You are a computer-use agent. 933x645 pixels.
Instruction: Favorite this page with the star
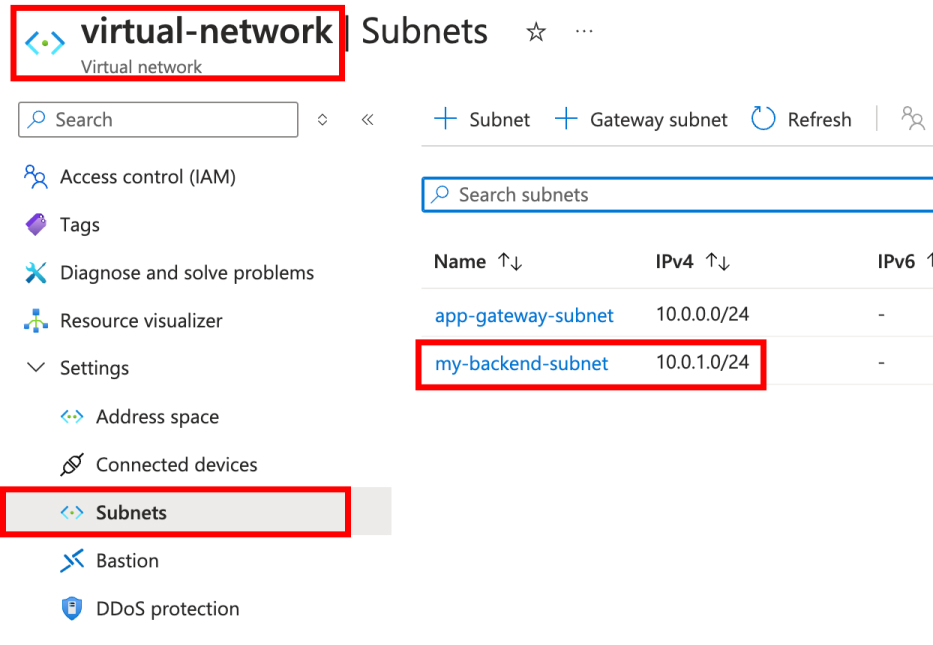tap(536, 33)
